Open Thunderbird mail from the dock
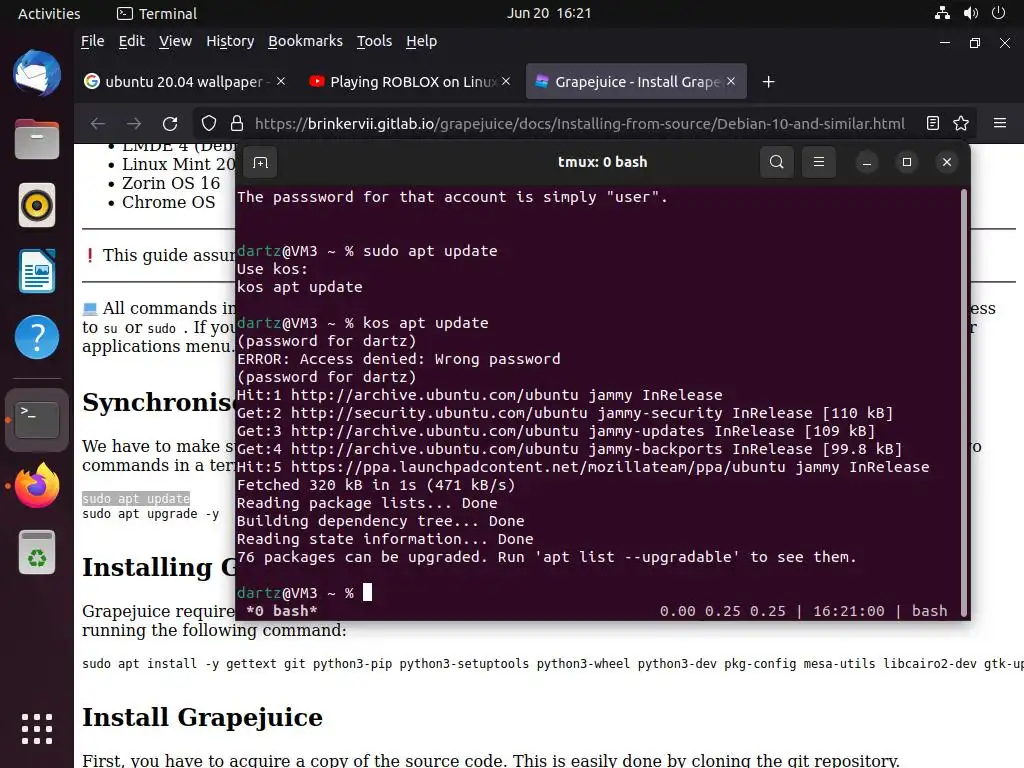Image resolution: width=1024 pixels, height=768 pixels. pos(37,73)
